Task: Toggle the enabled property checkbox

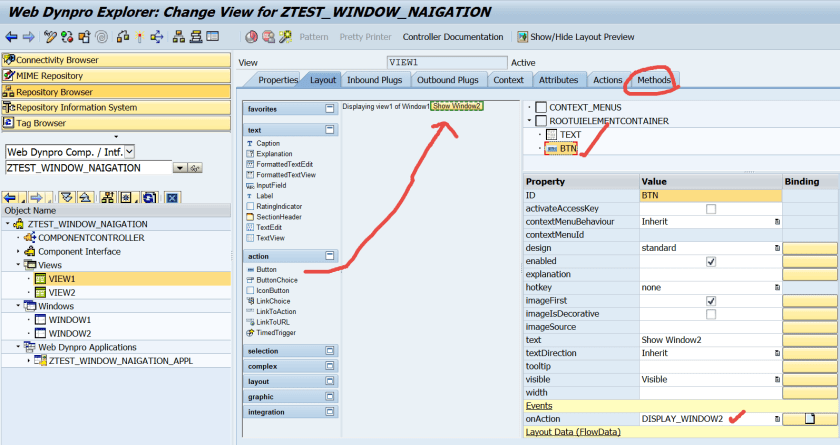Action: click(711, 261)
